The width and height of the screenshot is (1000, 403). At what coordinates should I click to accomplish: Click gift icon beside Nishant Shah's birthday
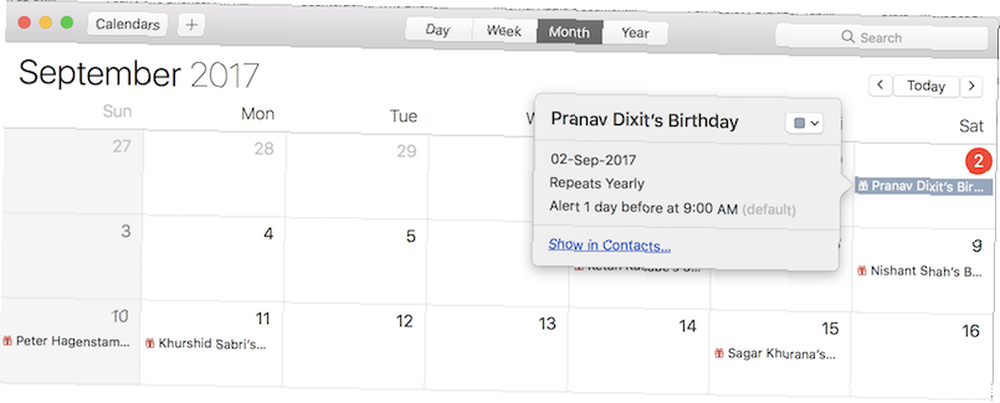[x=862, y=270]
